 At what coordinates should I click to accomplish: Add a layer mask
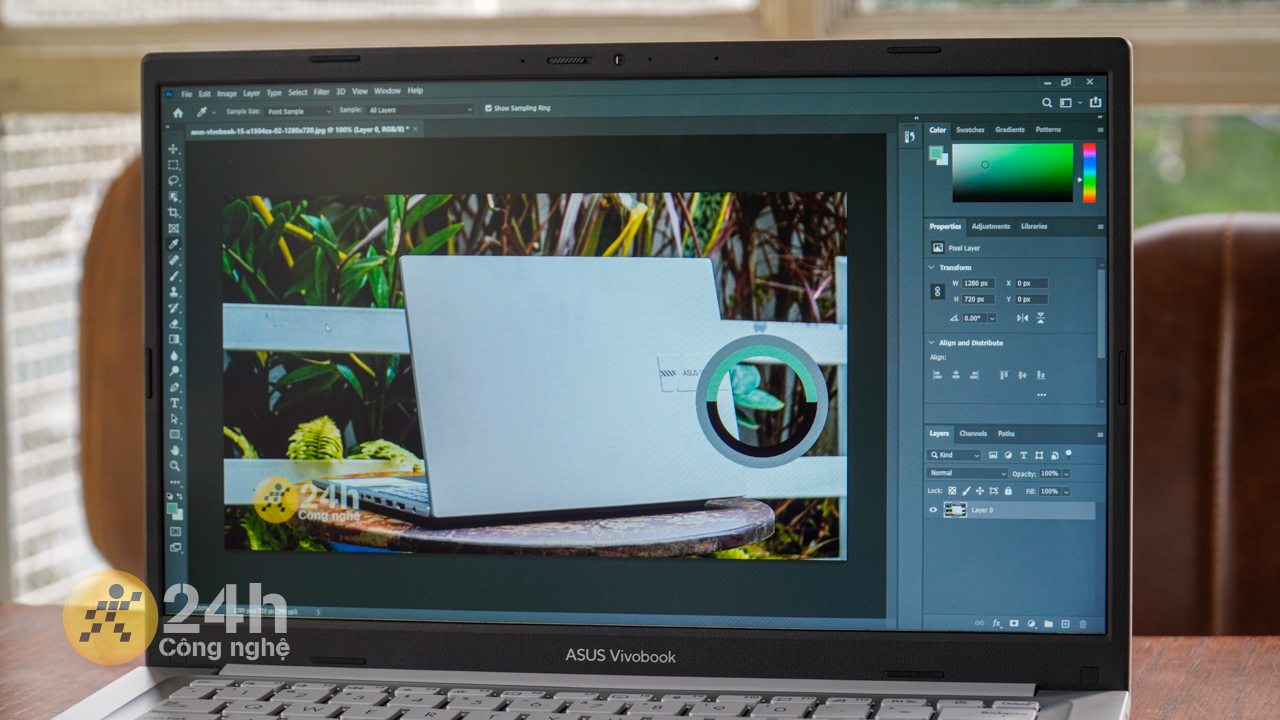(1013, 623)
